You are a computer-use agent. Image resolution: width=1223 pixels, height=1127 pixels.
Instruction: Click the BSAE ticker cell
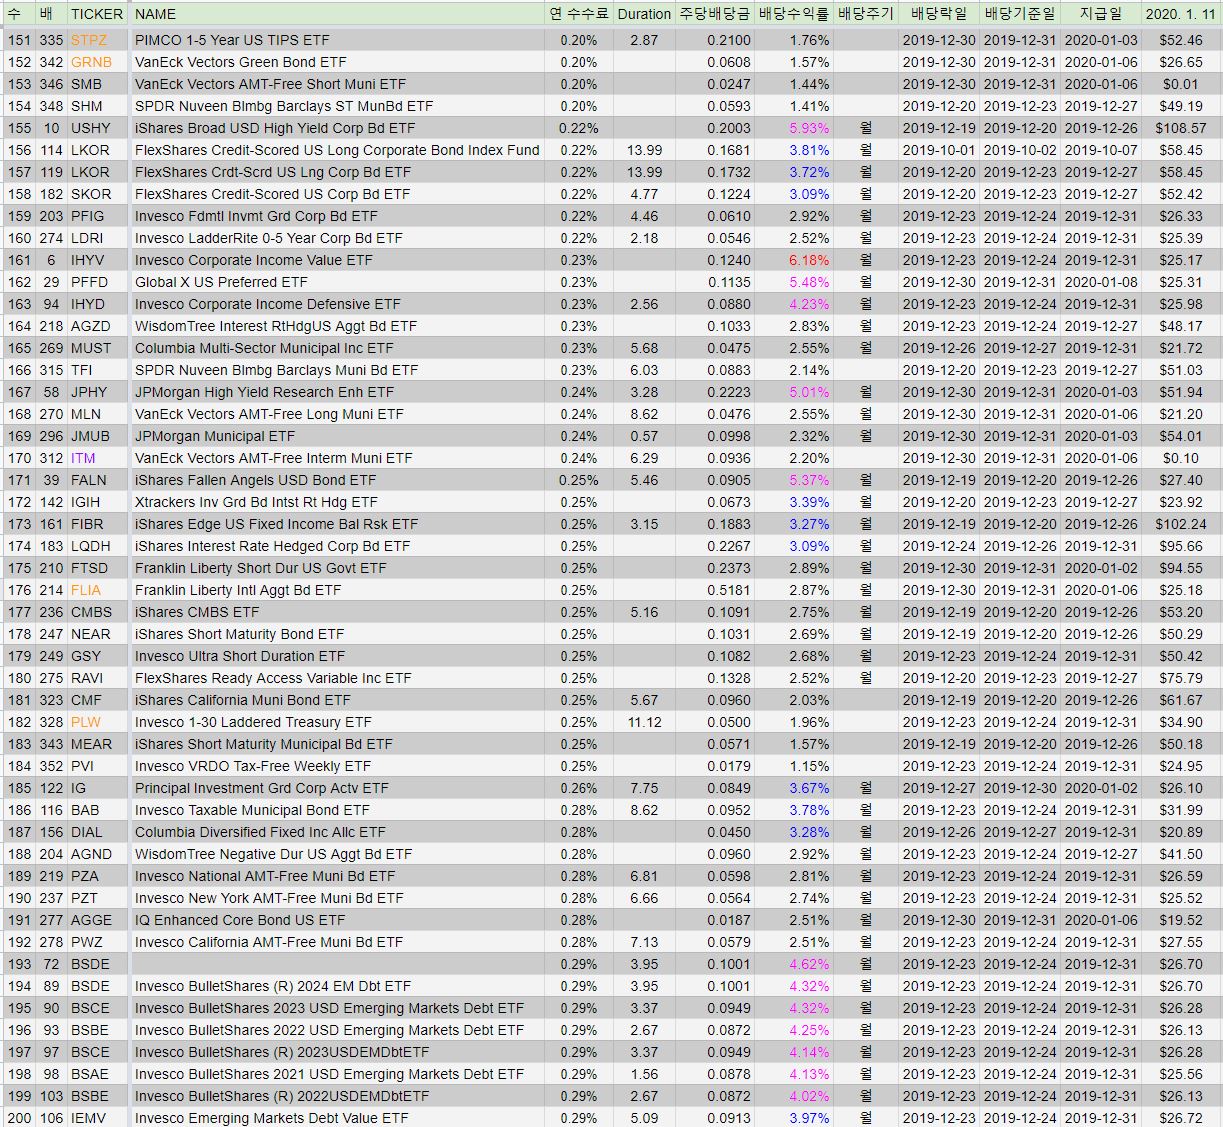(x=97, y=1074)
